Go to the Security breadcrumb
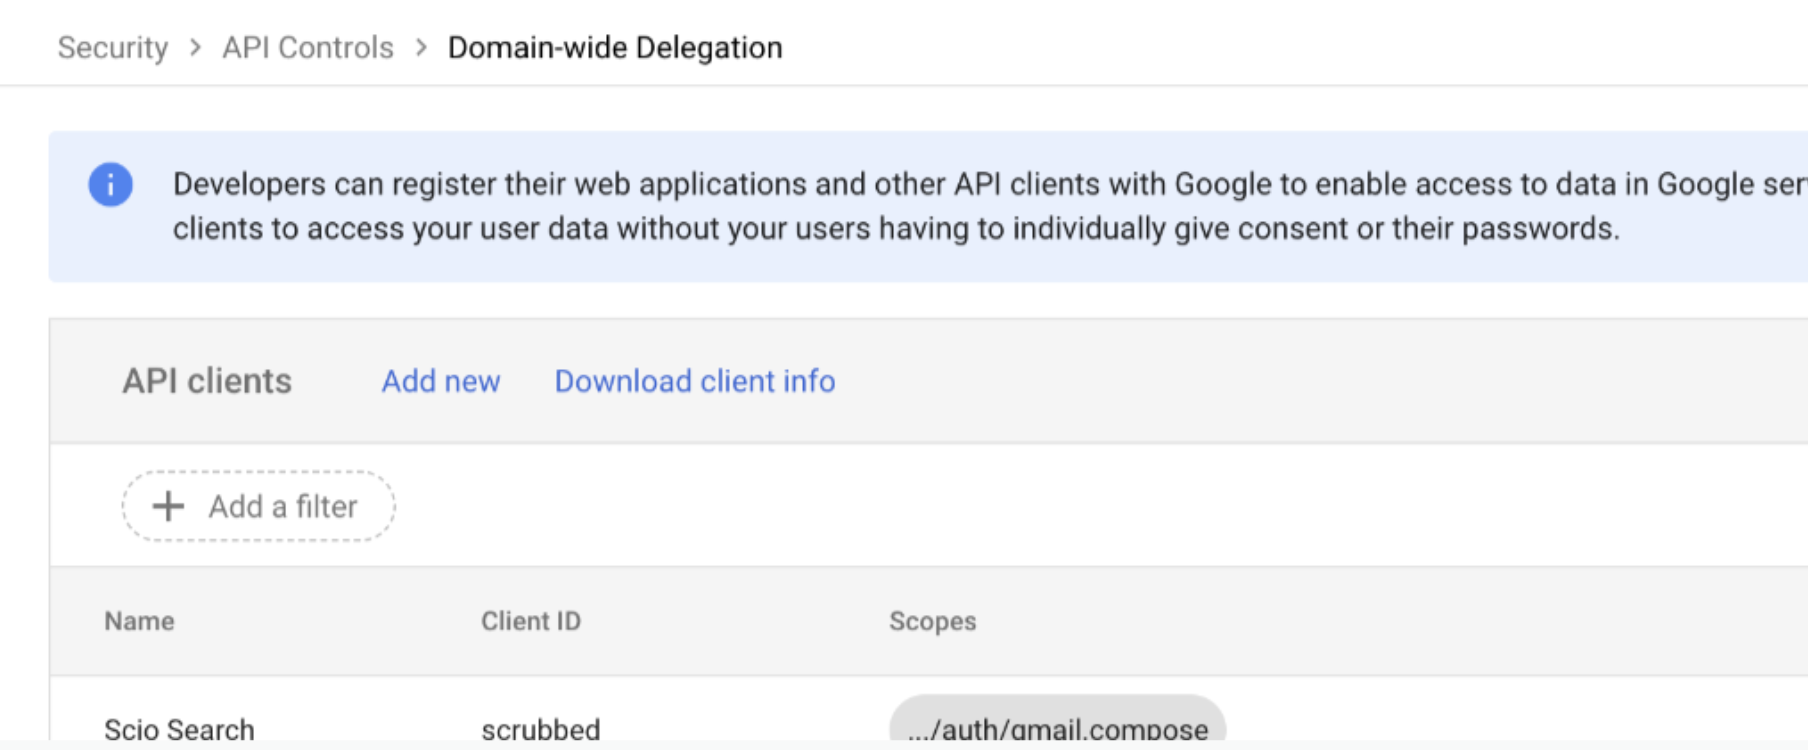Image resolution: width=1808 pixels, height=750 pixels. coord(113,48)
